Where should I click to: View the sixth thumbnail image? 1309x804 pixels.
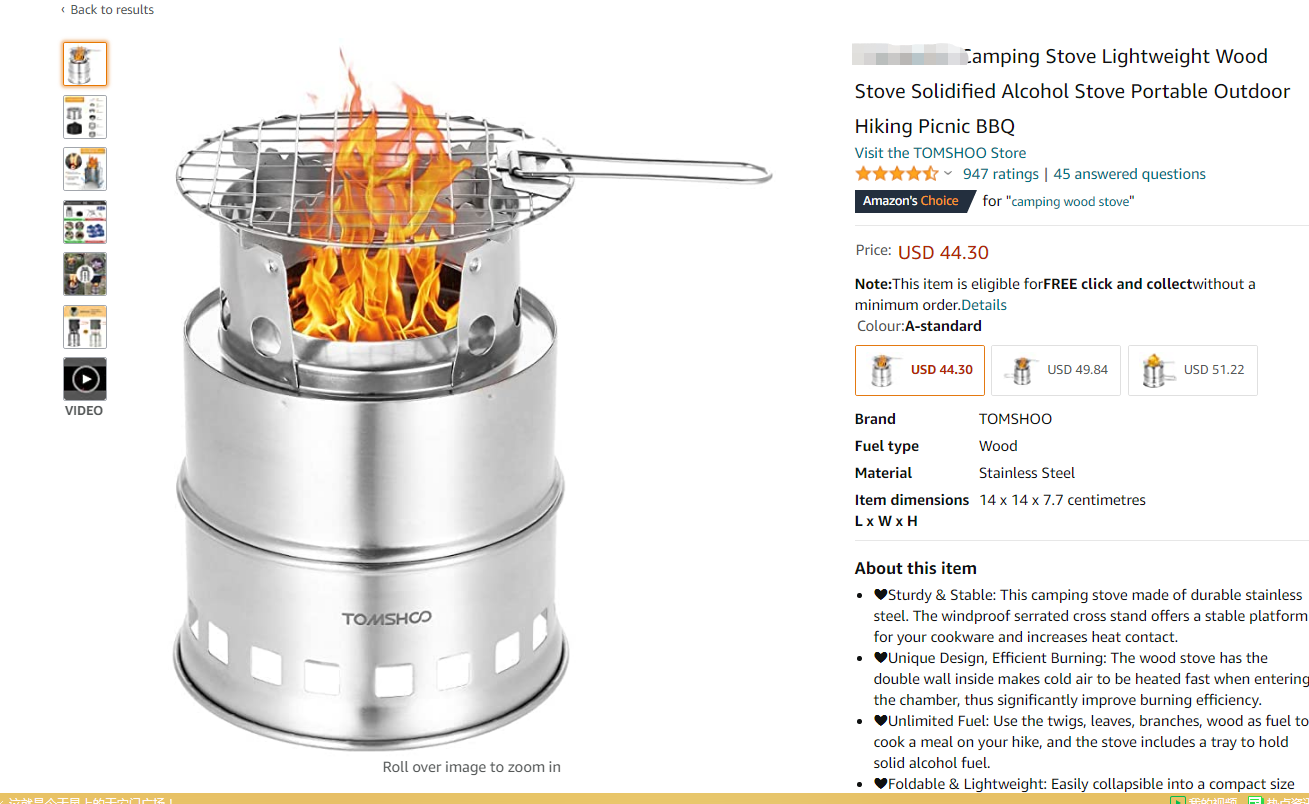pyautogui.click(x=85, y=327)
